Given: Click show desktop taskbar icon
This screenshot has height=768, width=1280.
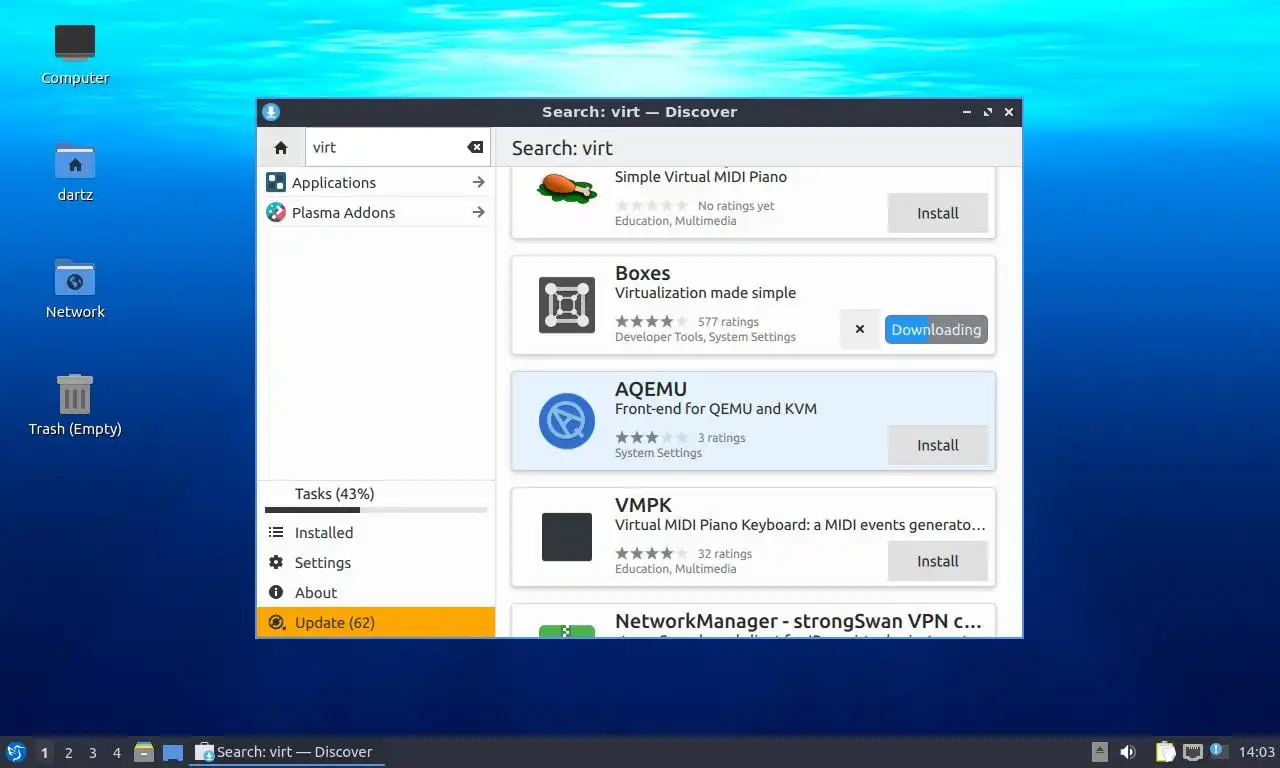Looking at the screenshot, I should point(173,752).
